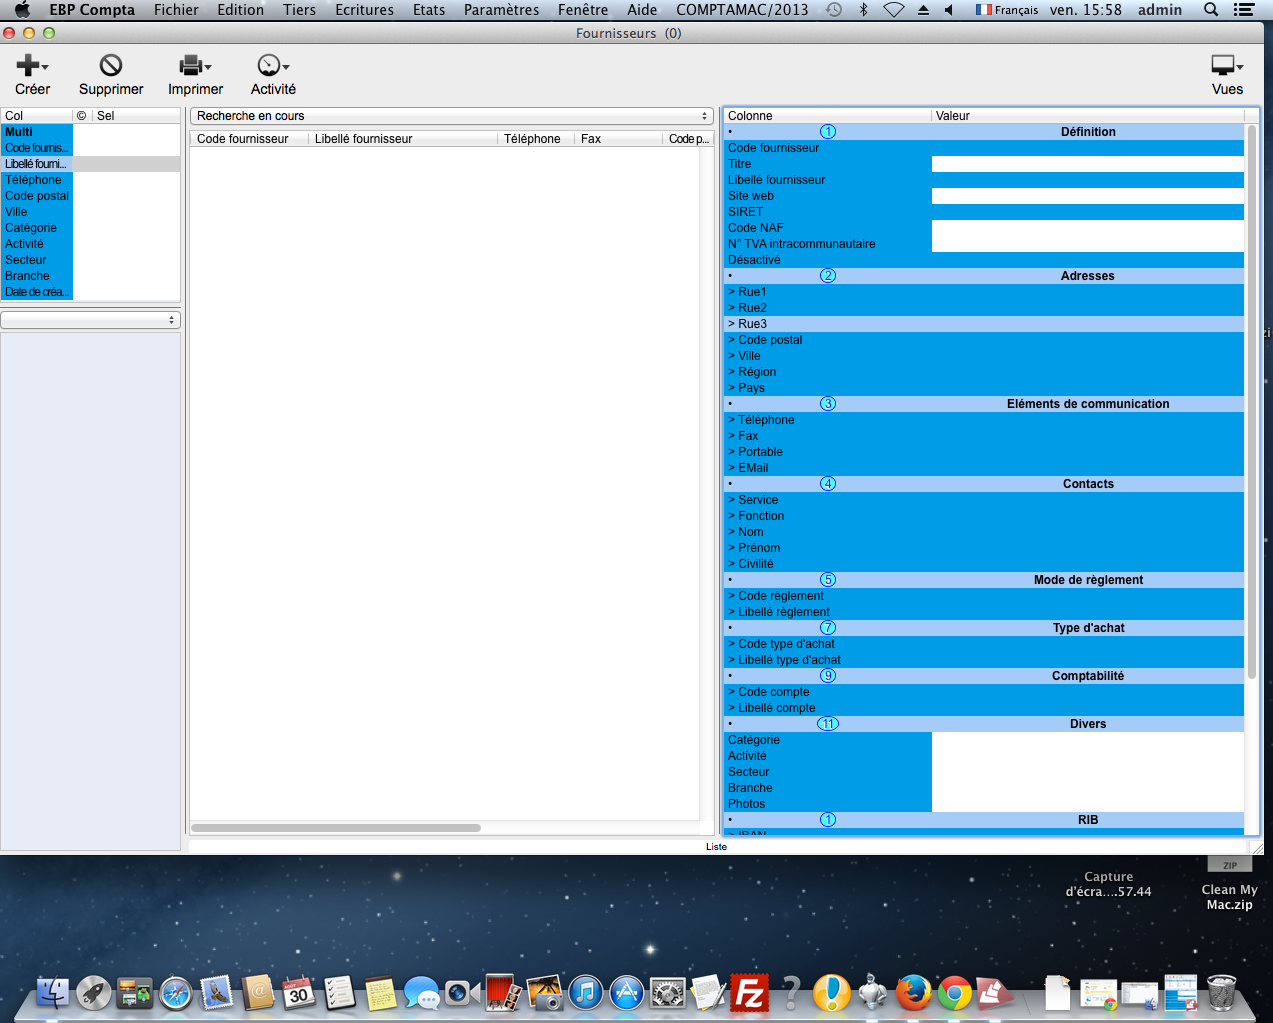Click the > Portable row
1273x1023 pixels.
[984, 452]
